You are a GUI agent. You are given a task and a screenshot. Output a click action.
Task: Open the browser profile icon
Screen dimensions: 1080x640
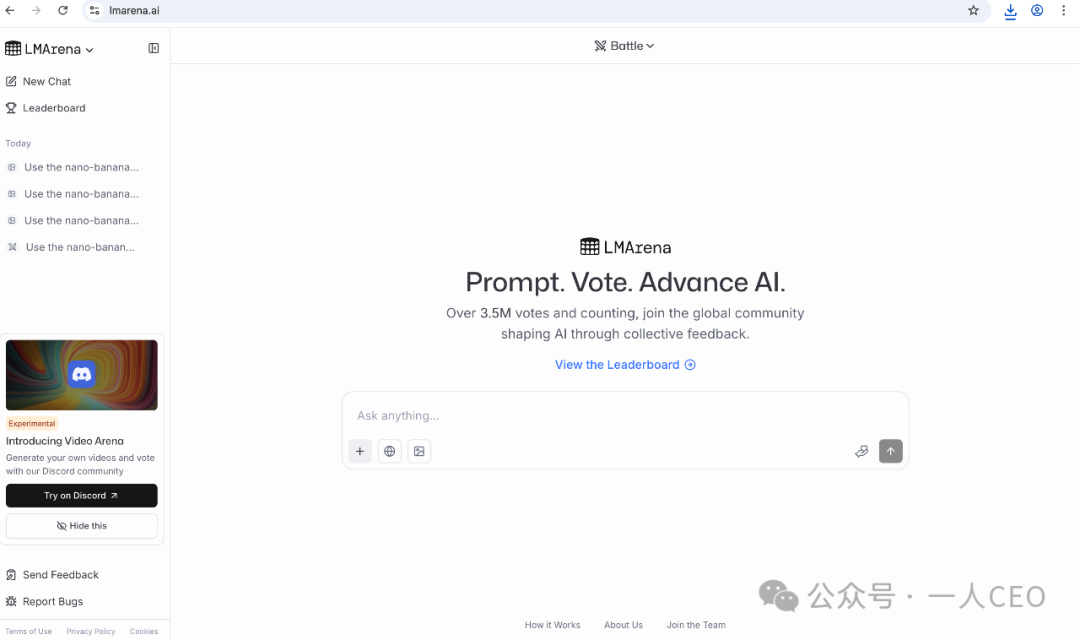(x=1037, y=10)
